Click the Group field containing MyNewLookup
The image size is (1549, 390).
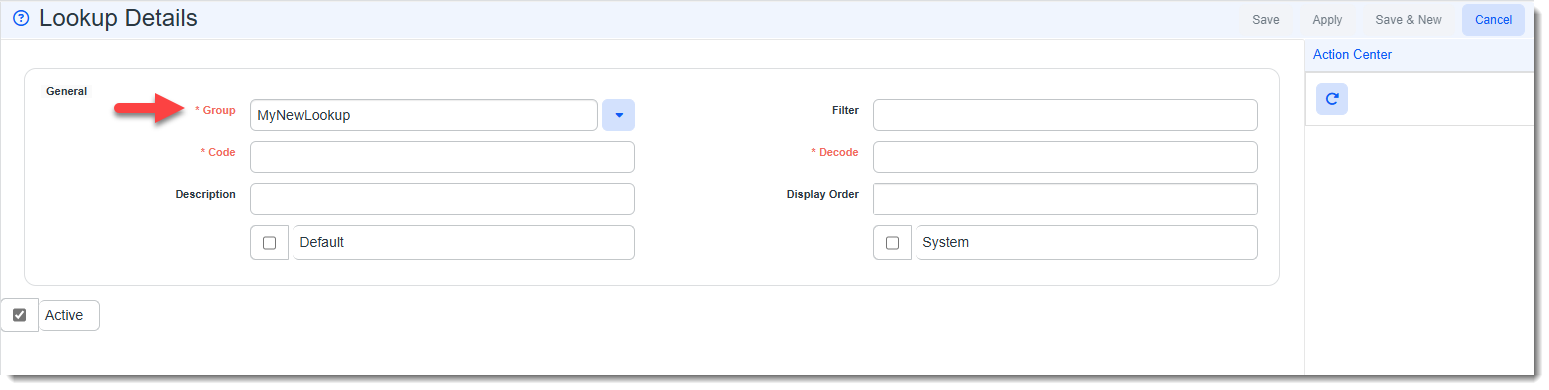point(424,115)
